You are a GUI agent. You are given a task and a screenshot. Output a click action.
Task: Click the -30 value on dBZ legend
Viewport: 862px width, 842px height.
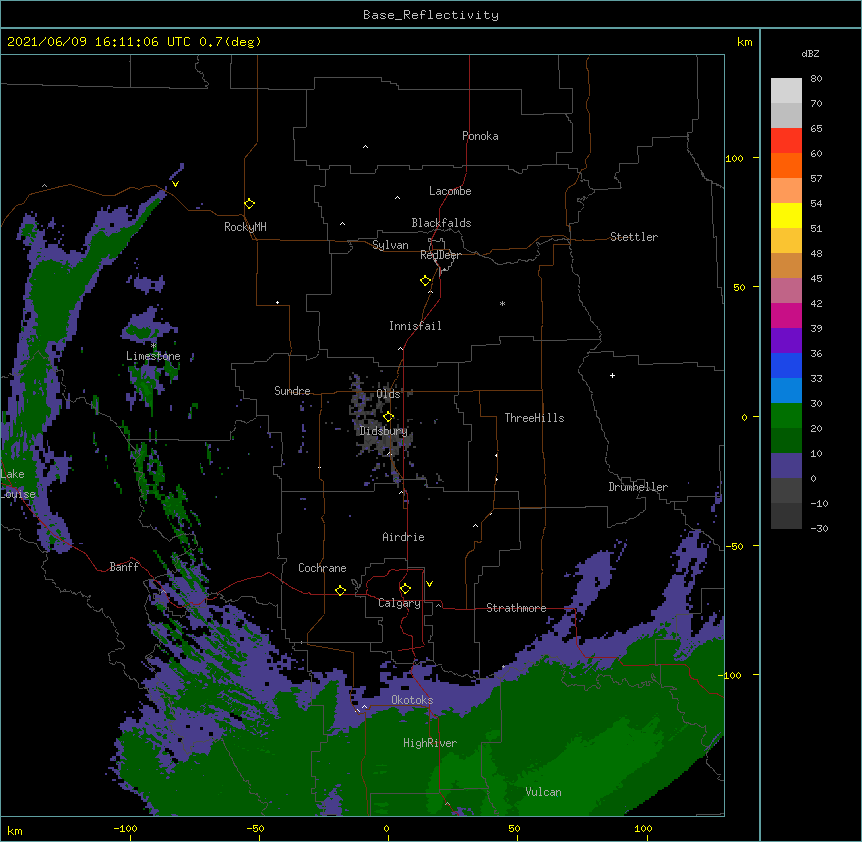(x=819, y=529)
